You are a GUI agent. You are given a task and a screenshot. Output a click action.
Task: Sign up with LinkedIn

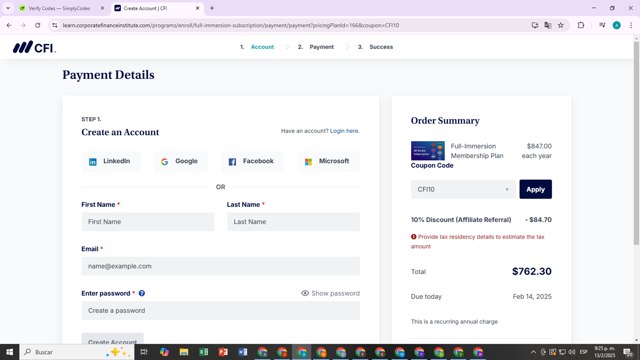pos(111,161)
